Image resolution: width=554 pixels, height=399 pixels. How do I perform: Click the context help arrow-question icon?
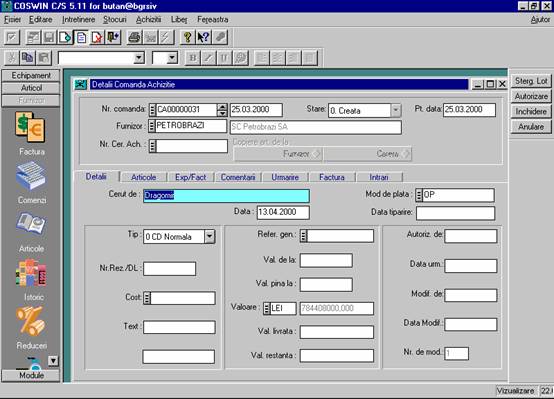(204, 37)
